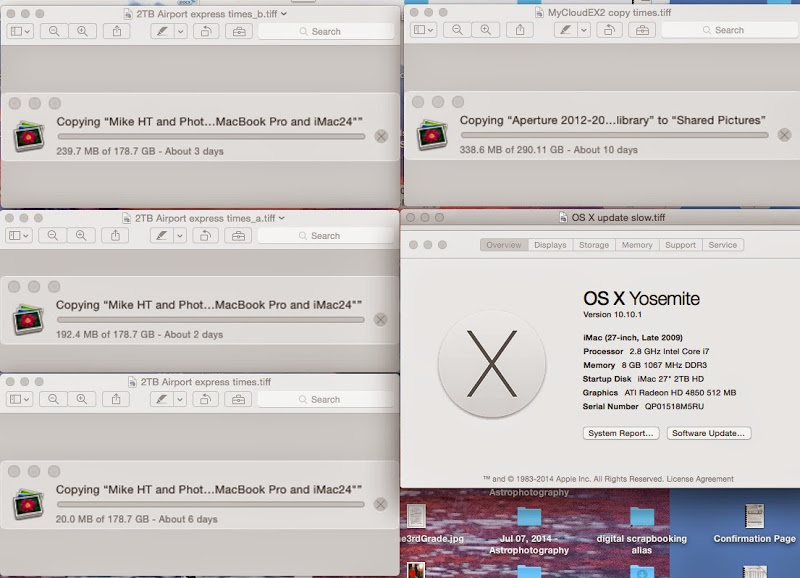The image size is (800, 578).
Task: Share from 2TB Airport express times.tiff window
Action: click(116, 399)
